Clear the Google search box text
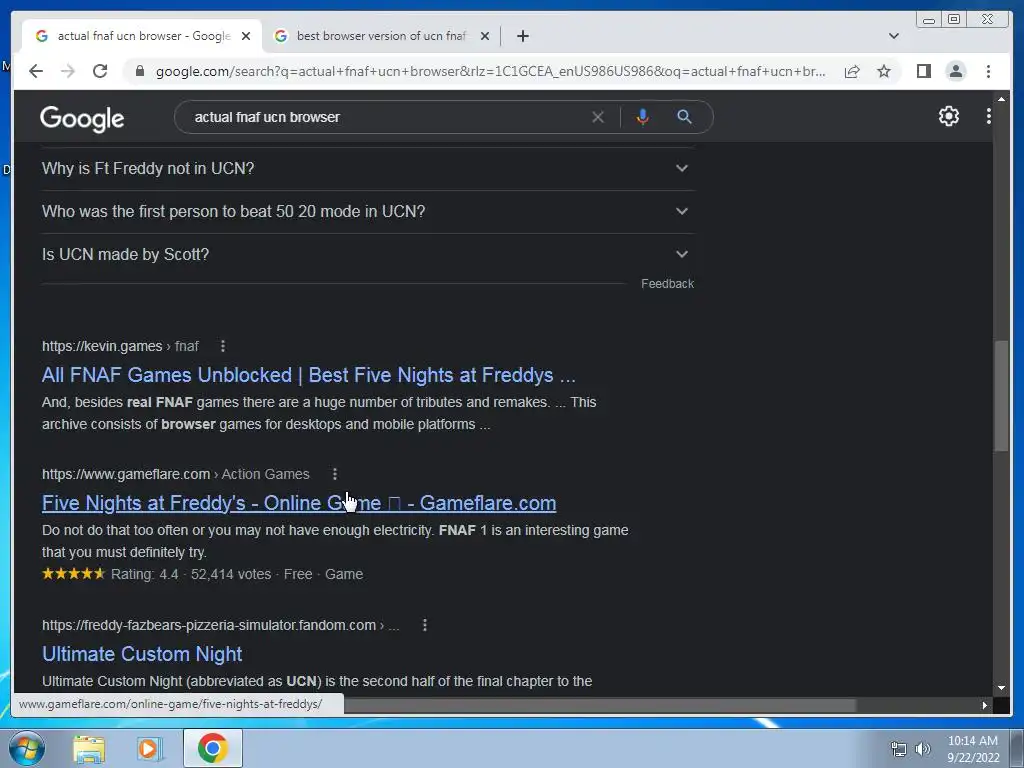The width and height of the screenshot is (1024, 768). 598,117
